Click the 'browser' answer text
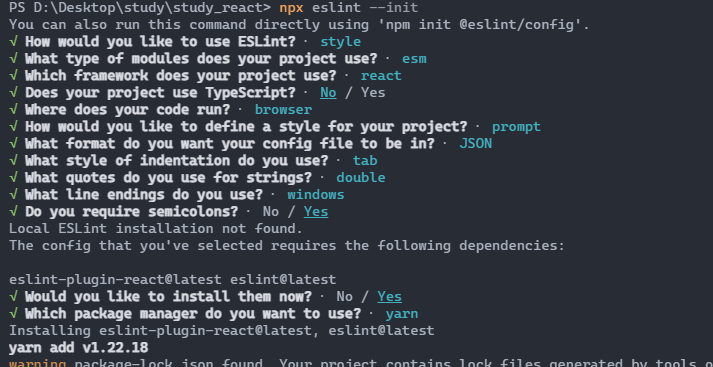 click(283, 110)
